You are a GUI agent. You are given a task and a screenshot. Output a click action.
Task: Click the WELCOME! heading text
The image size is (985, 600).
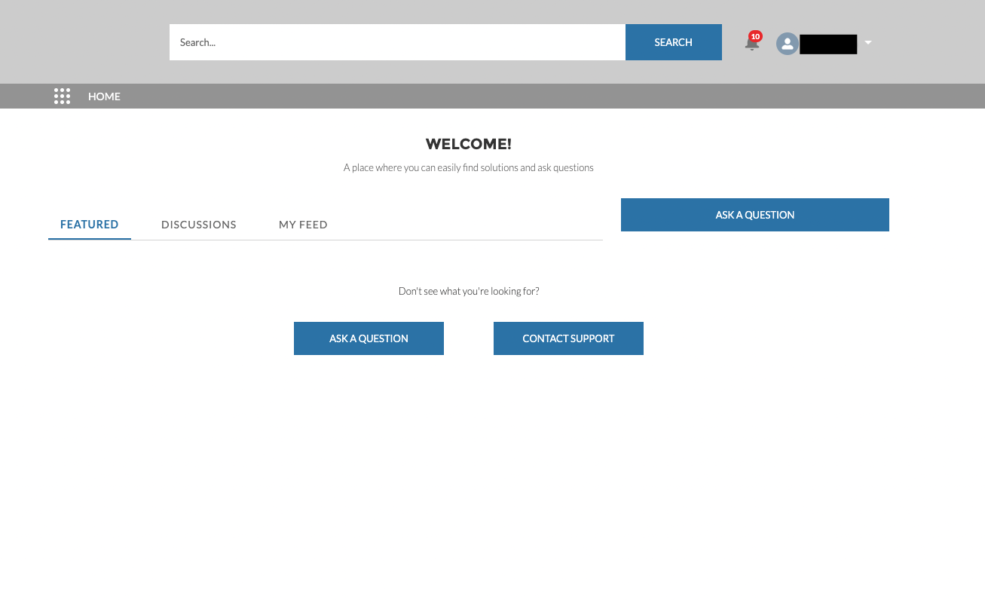pyautogui.click(x=469, y=144)
